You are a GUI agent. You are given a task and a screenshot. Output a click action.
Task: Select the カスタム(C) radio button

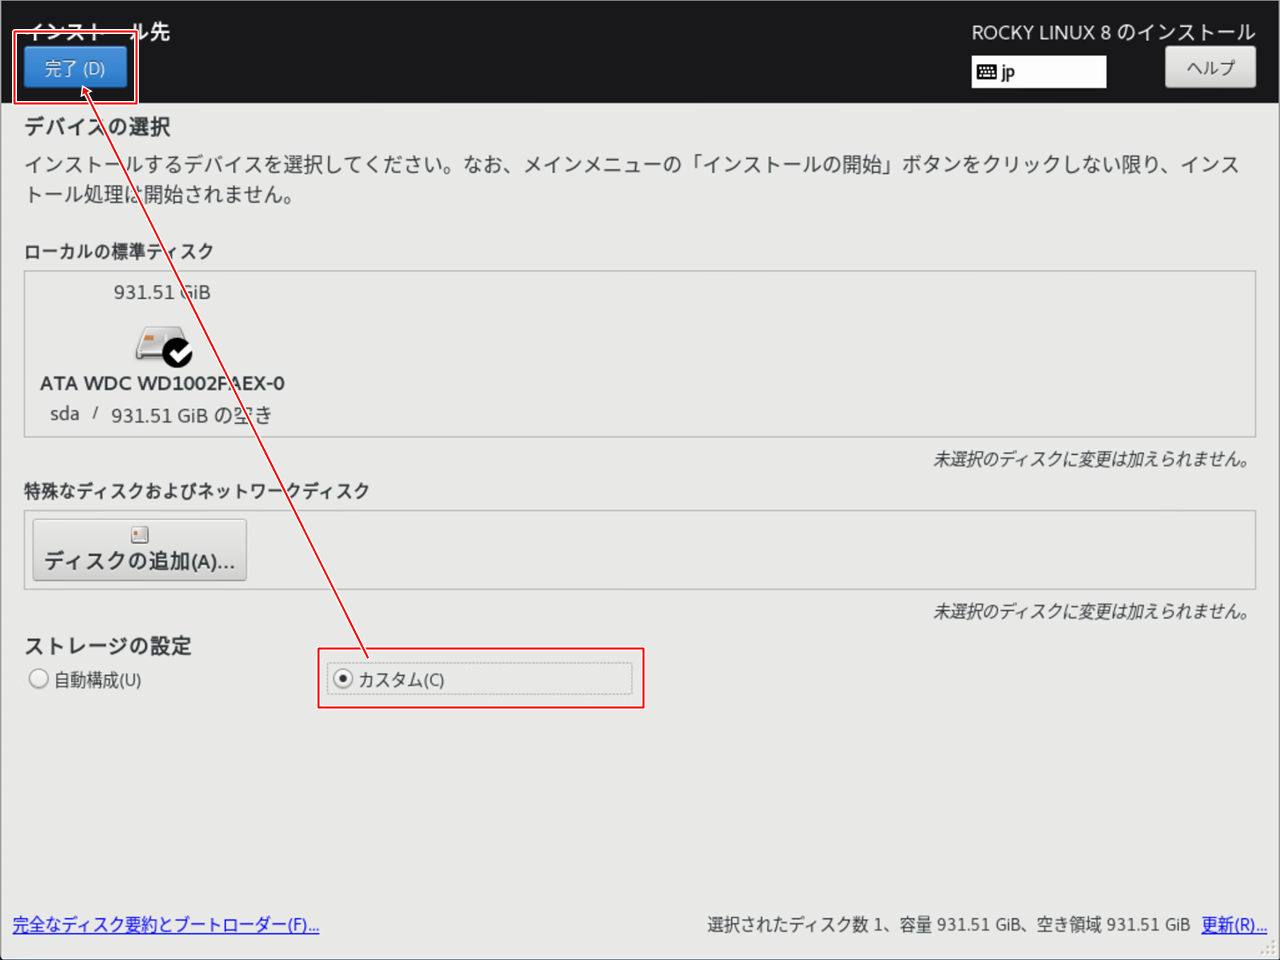point(343,679)
